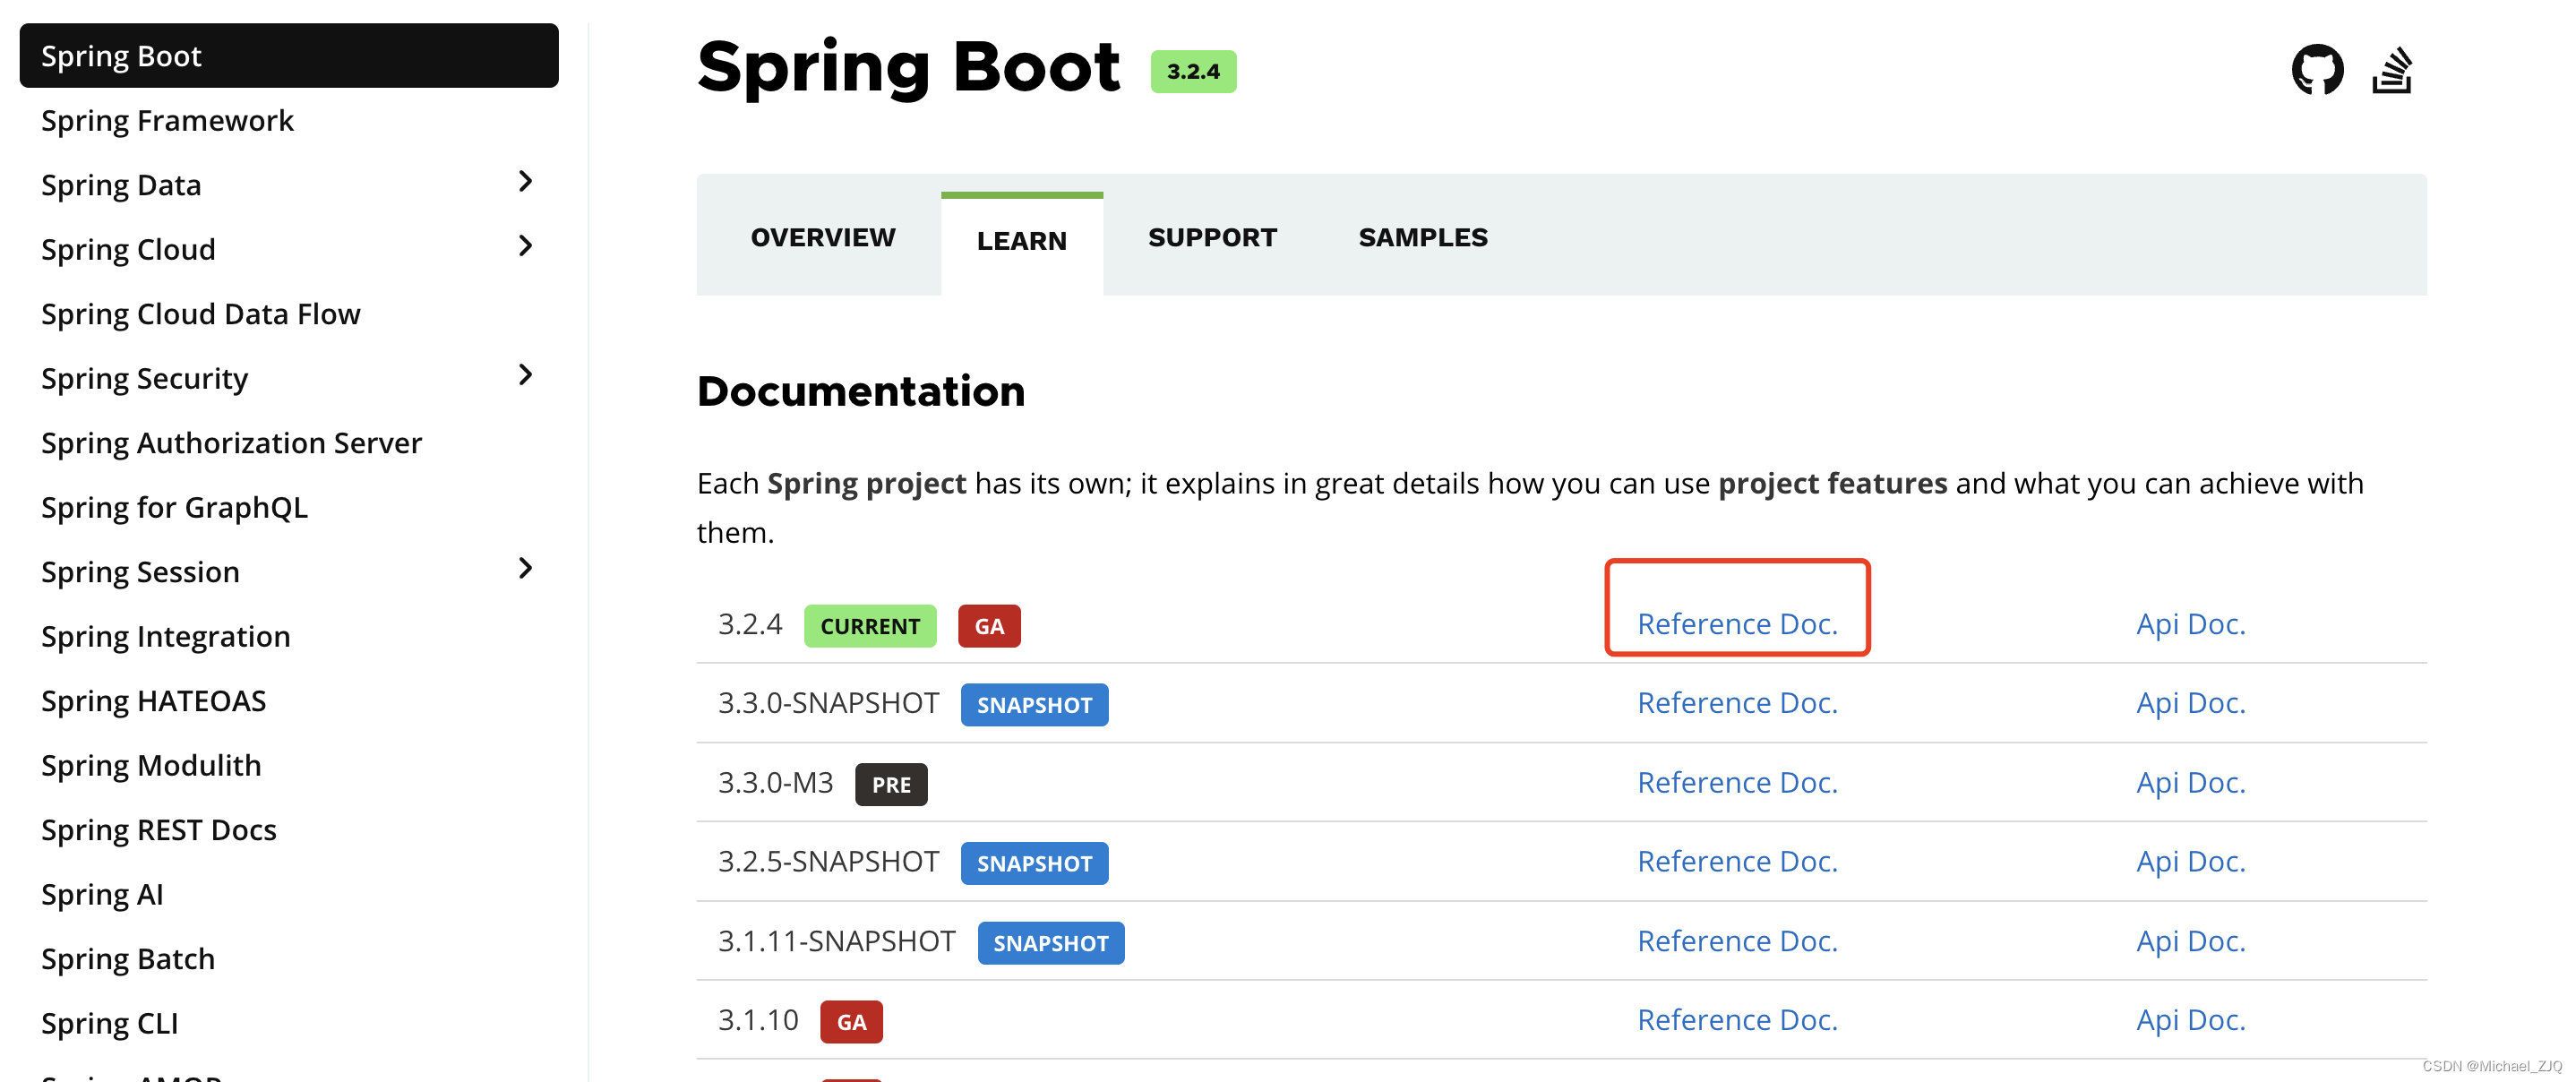Open the SAMPLES tab
This screenshot has width=2576, height=1082.
(1422, 238)
